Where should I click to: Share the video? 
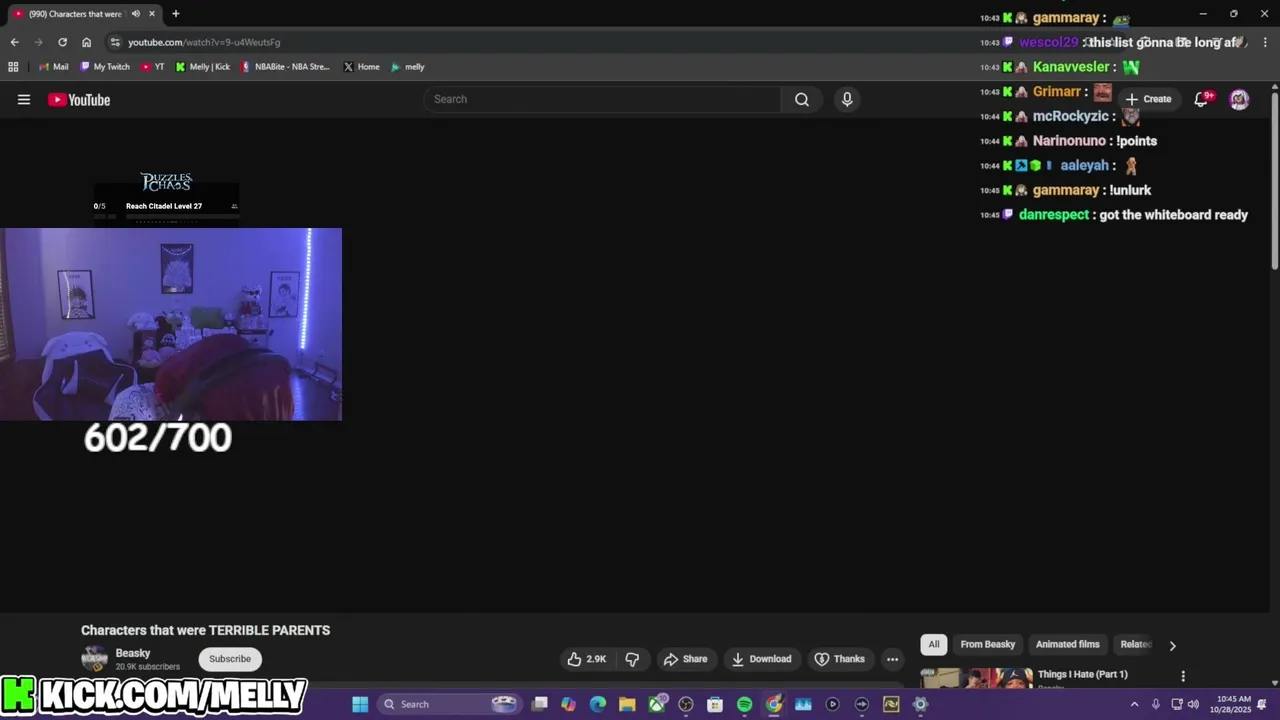pyautogui.click(x=685, y=659)
